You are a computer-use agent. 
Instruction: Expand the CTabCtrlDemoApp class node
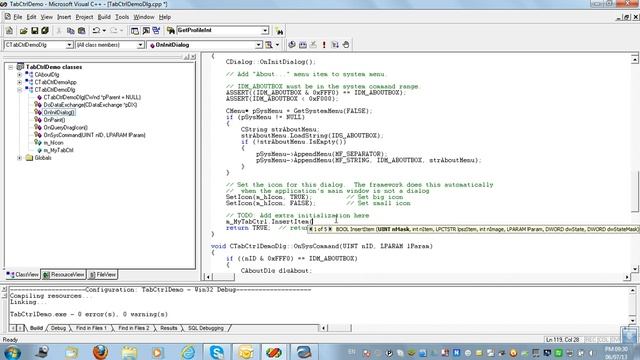19,82
